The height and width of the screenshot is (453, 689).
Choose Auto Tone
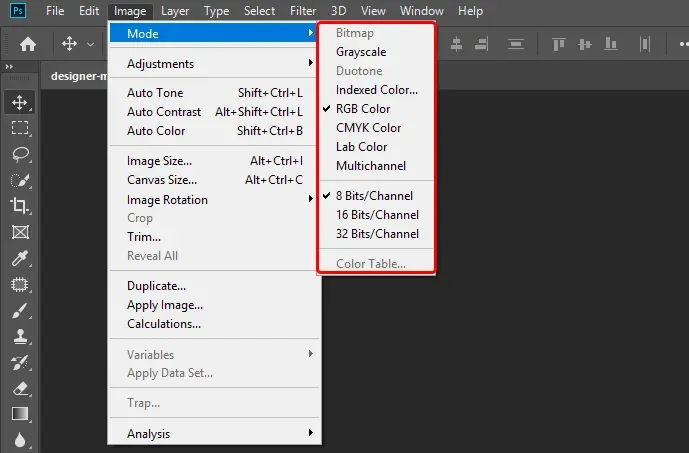click(x=213, y=93)
